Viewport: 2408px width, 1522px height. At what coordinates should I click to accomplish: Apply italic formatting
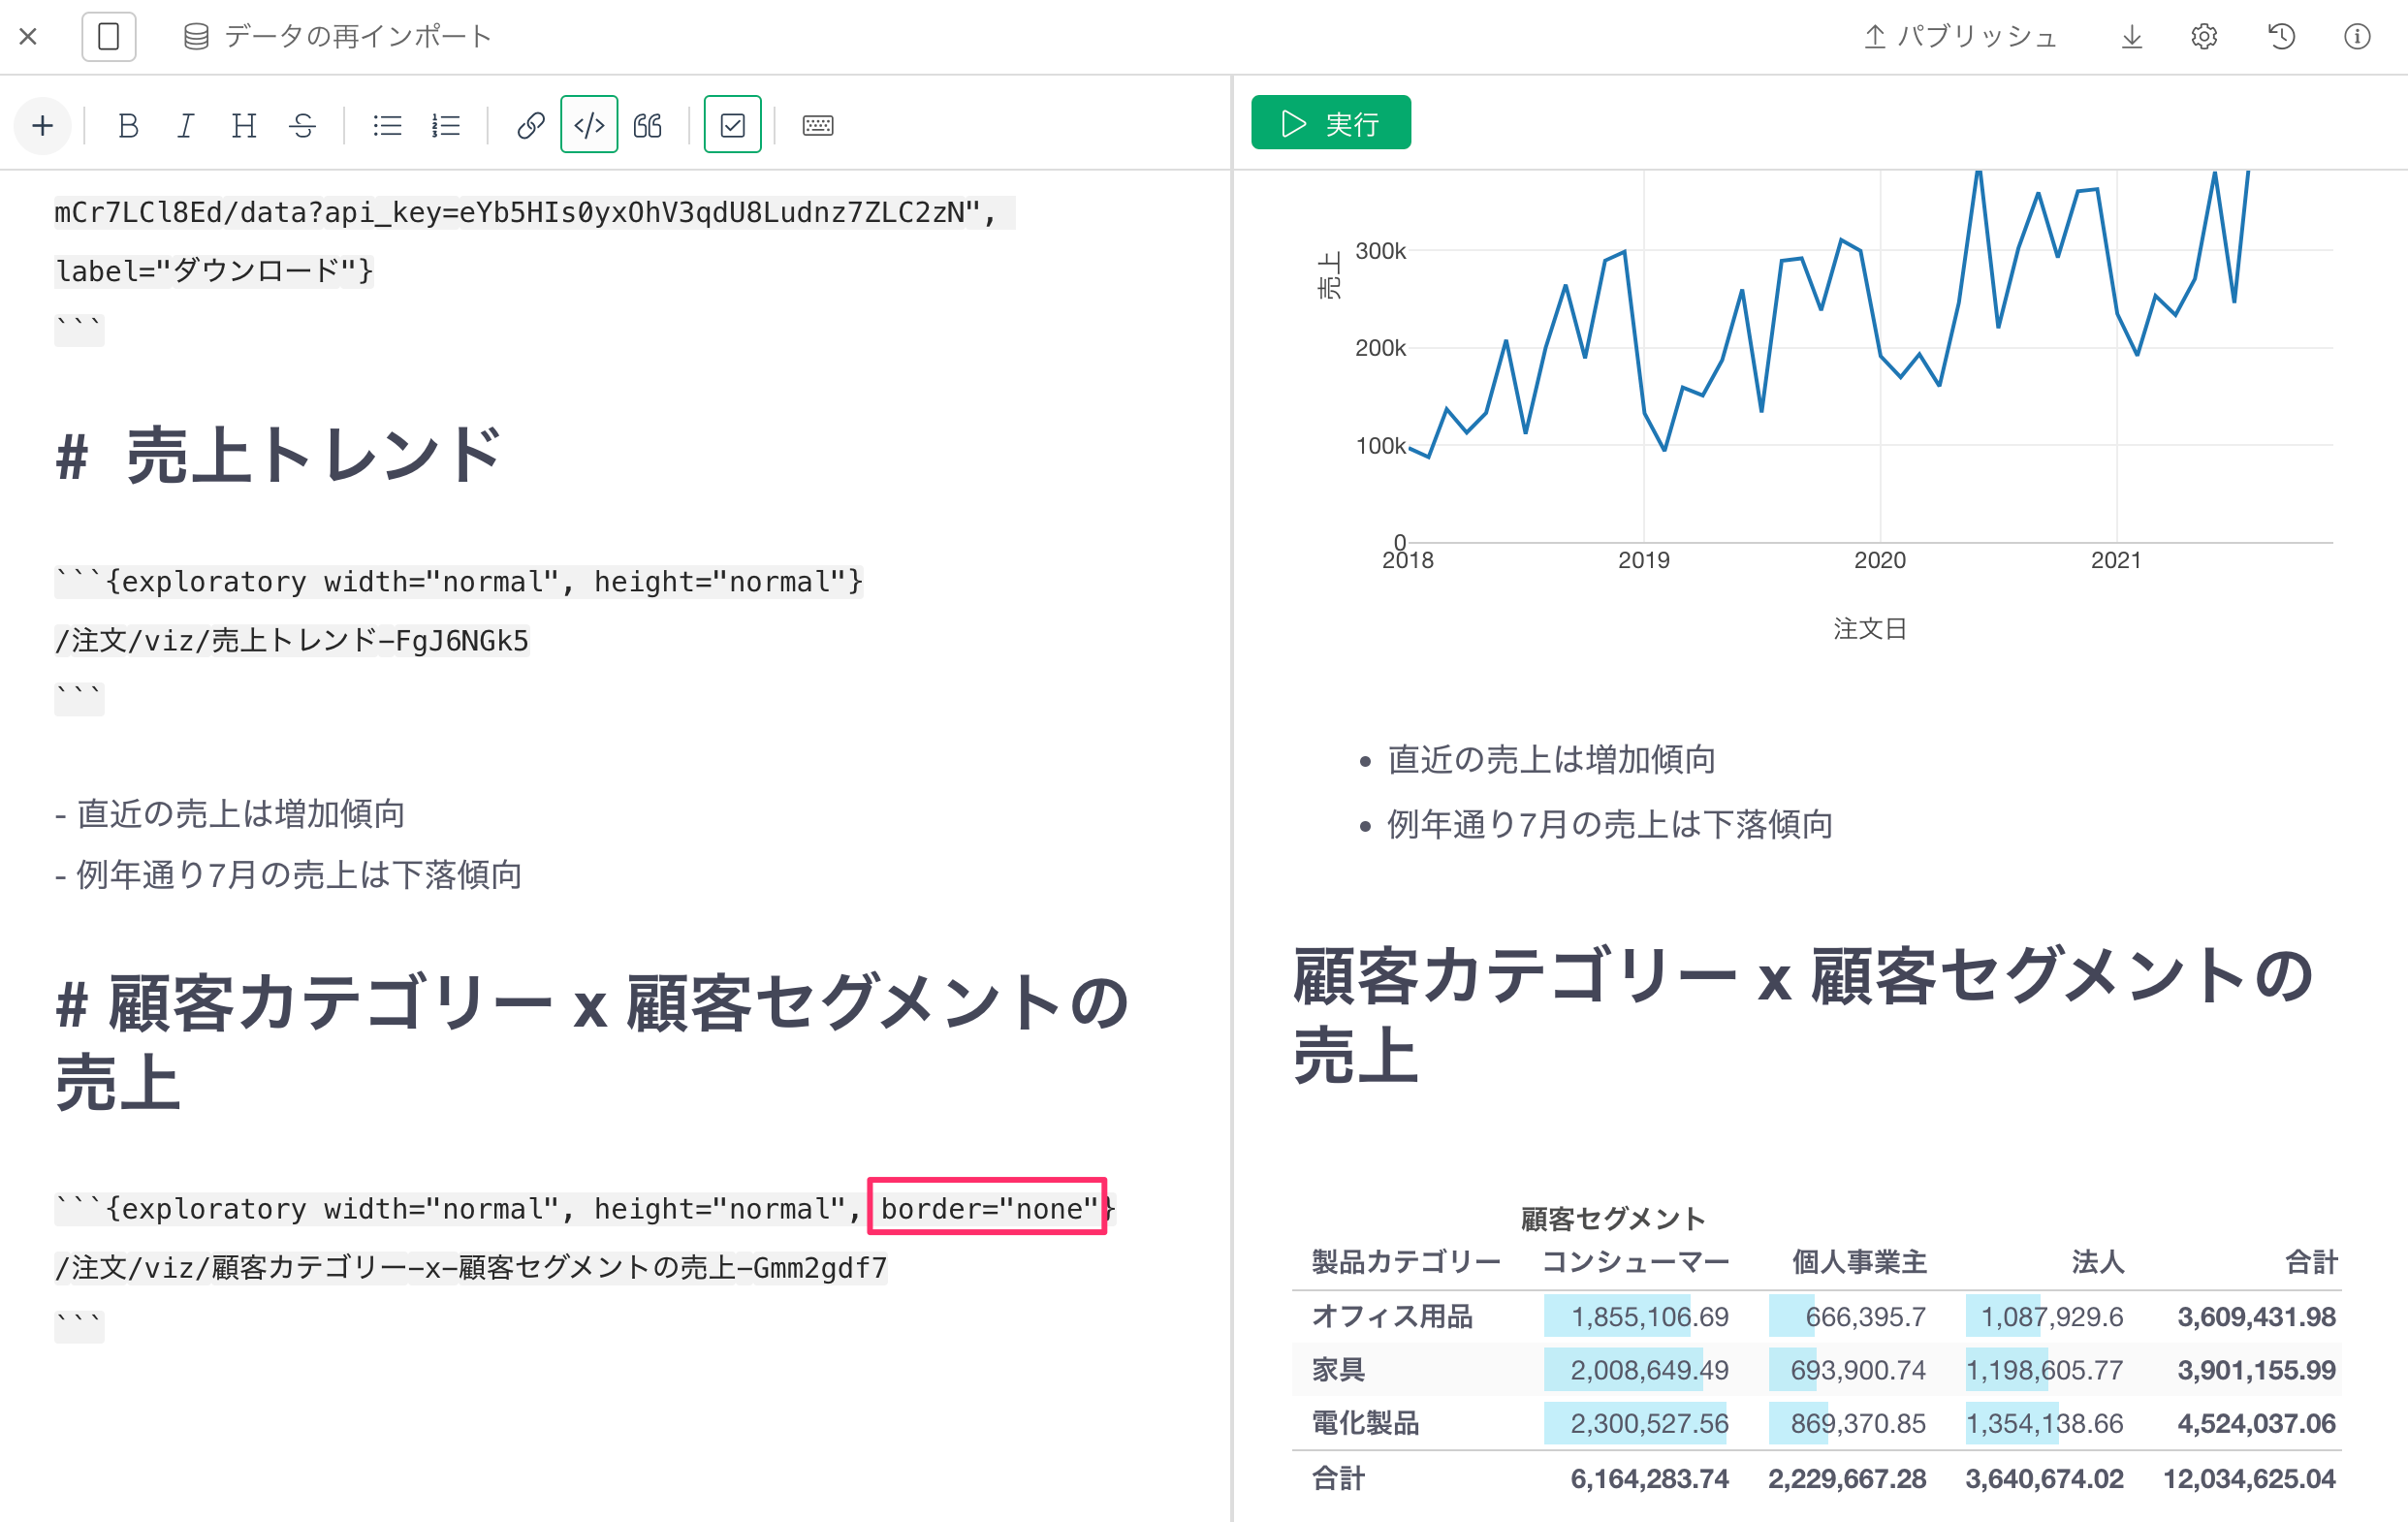(186, 125)
